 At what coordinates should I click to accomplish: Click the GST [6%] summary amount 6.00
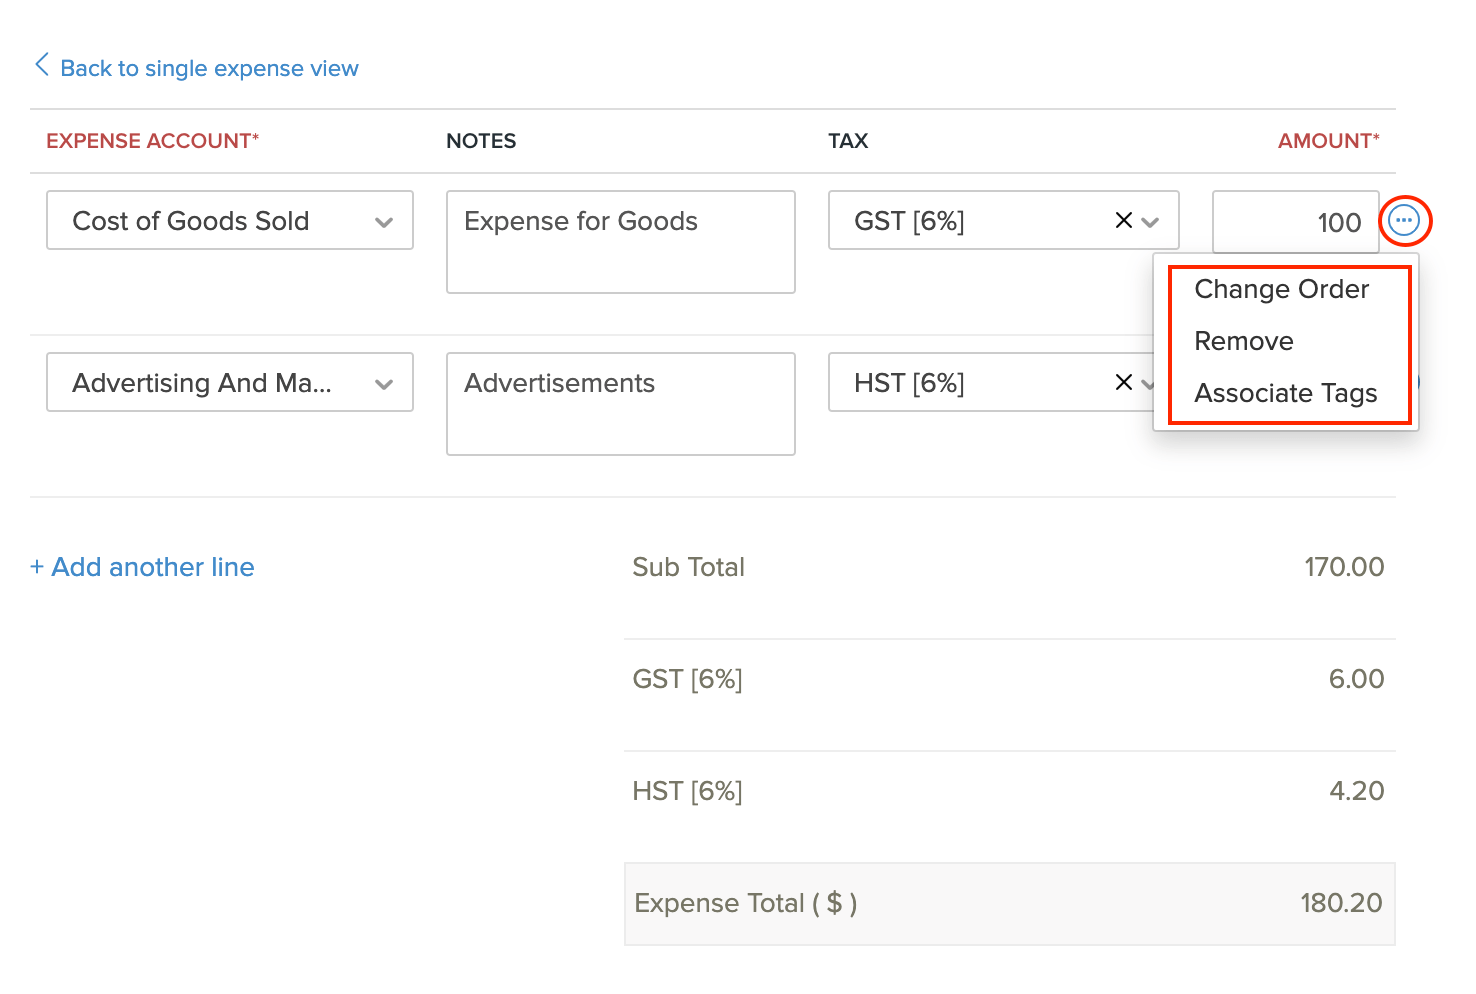tap(1355, 679)
